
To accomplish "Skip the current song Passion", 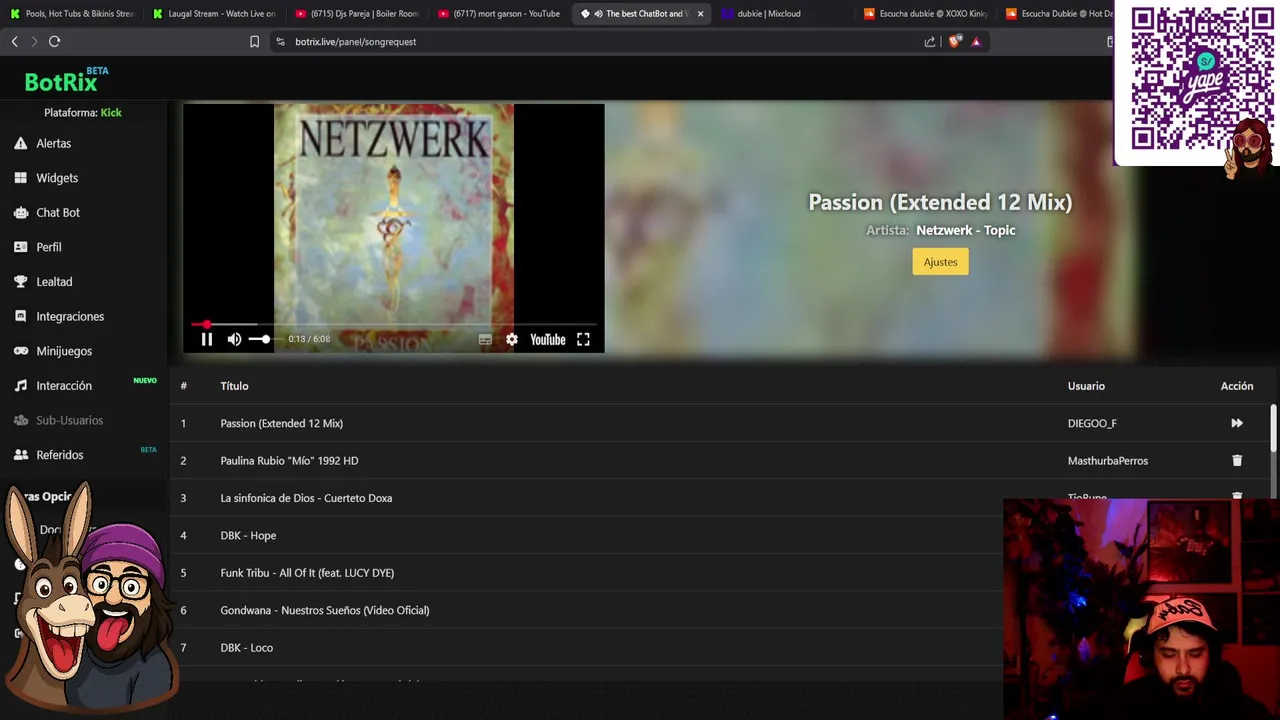I will tap(1237, 423).
